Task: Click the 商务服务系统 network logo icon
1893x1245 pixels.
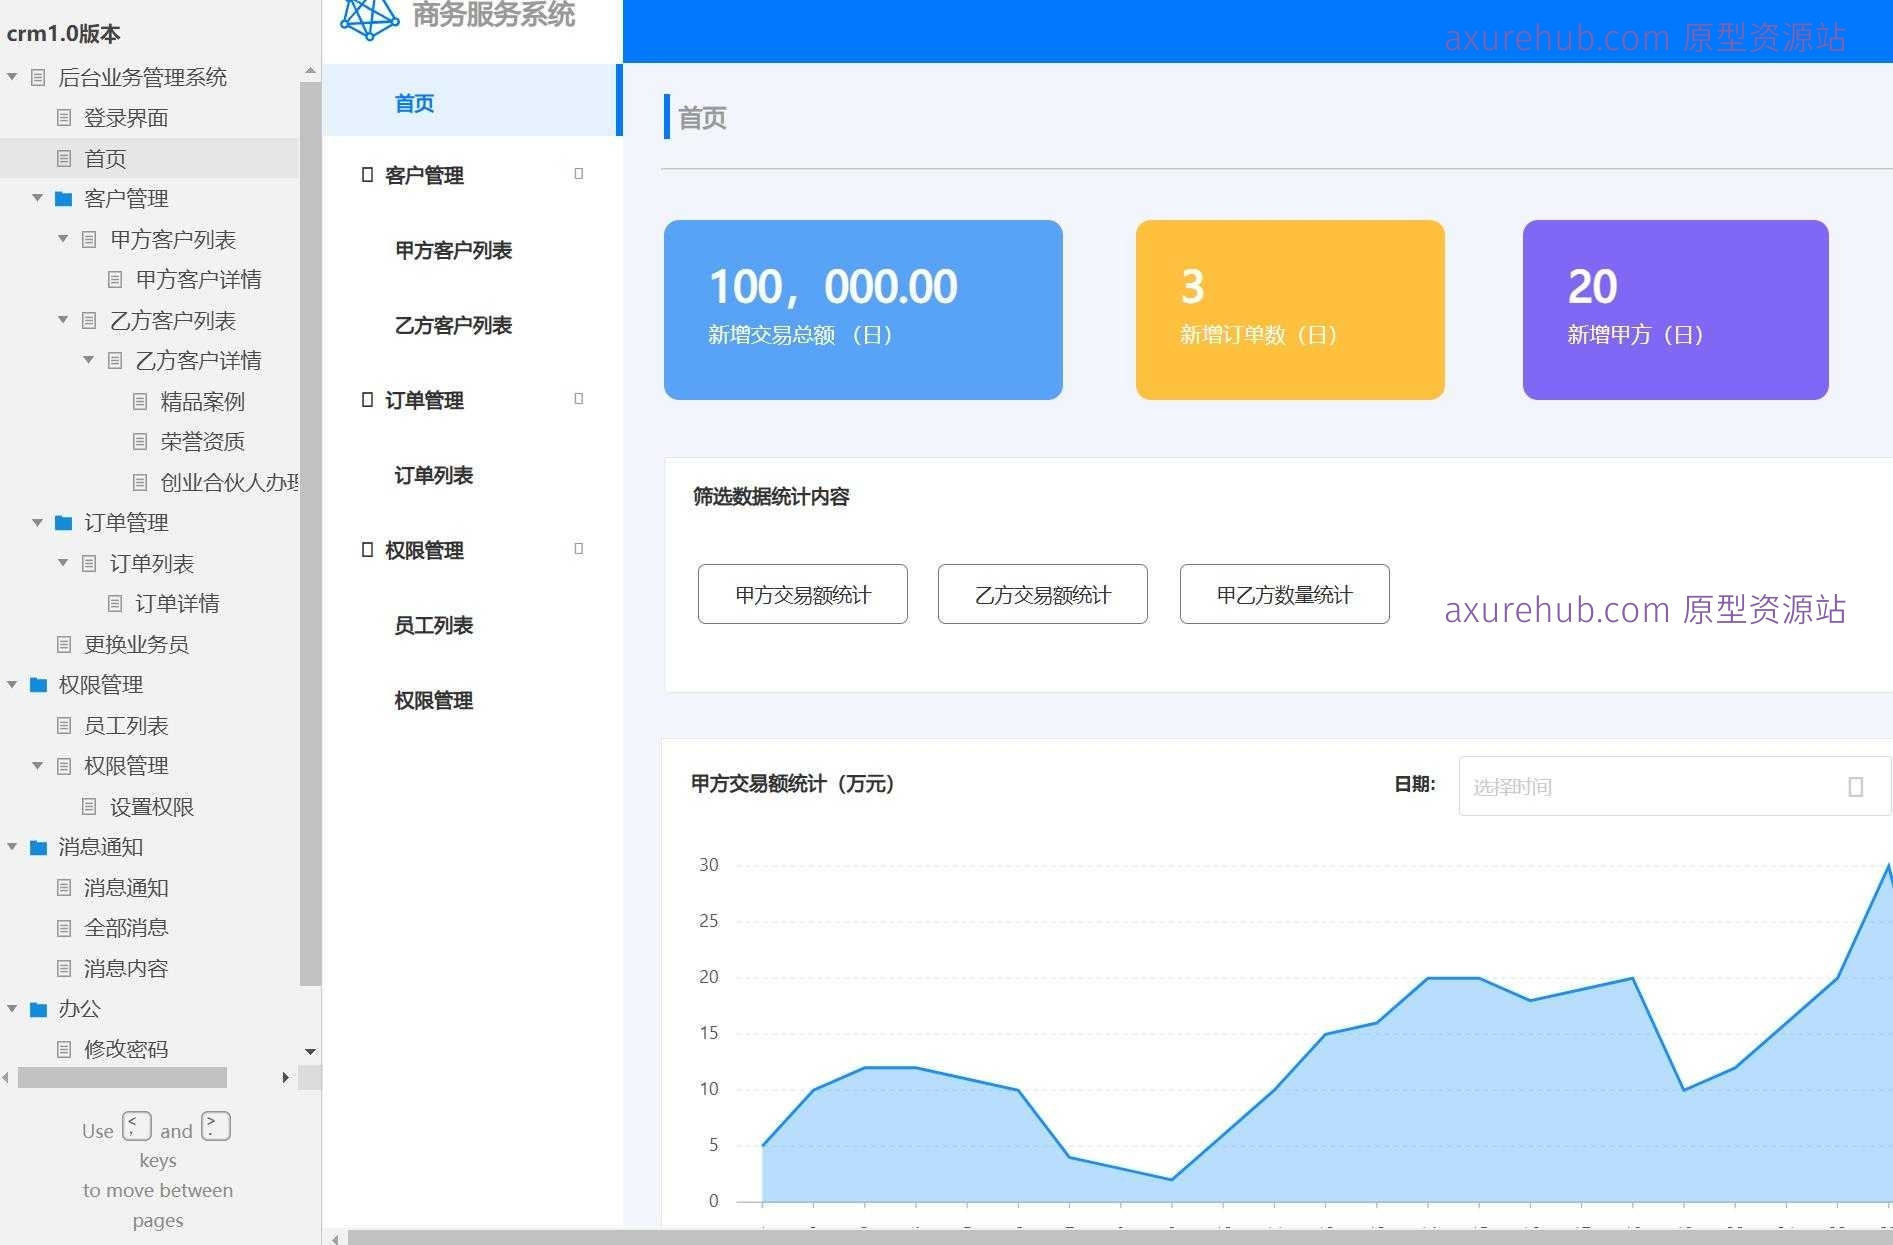Action: point(369,18)
